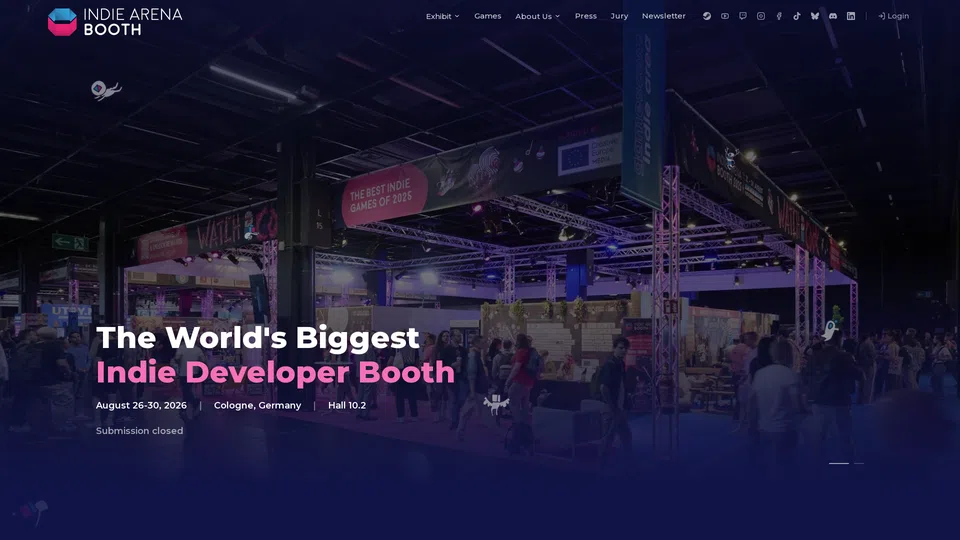
Task: Open the LinkedIn icon link
Action: tap(851, 16)
